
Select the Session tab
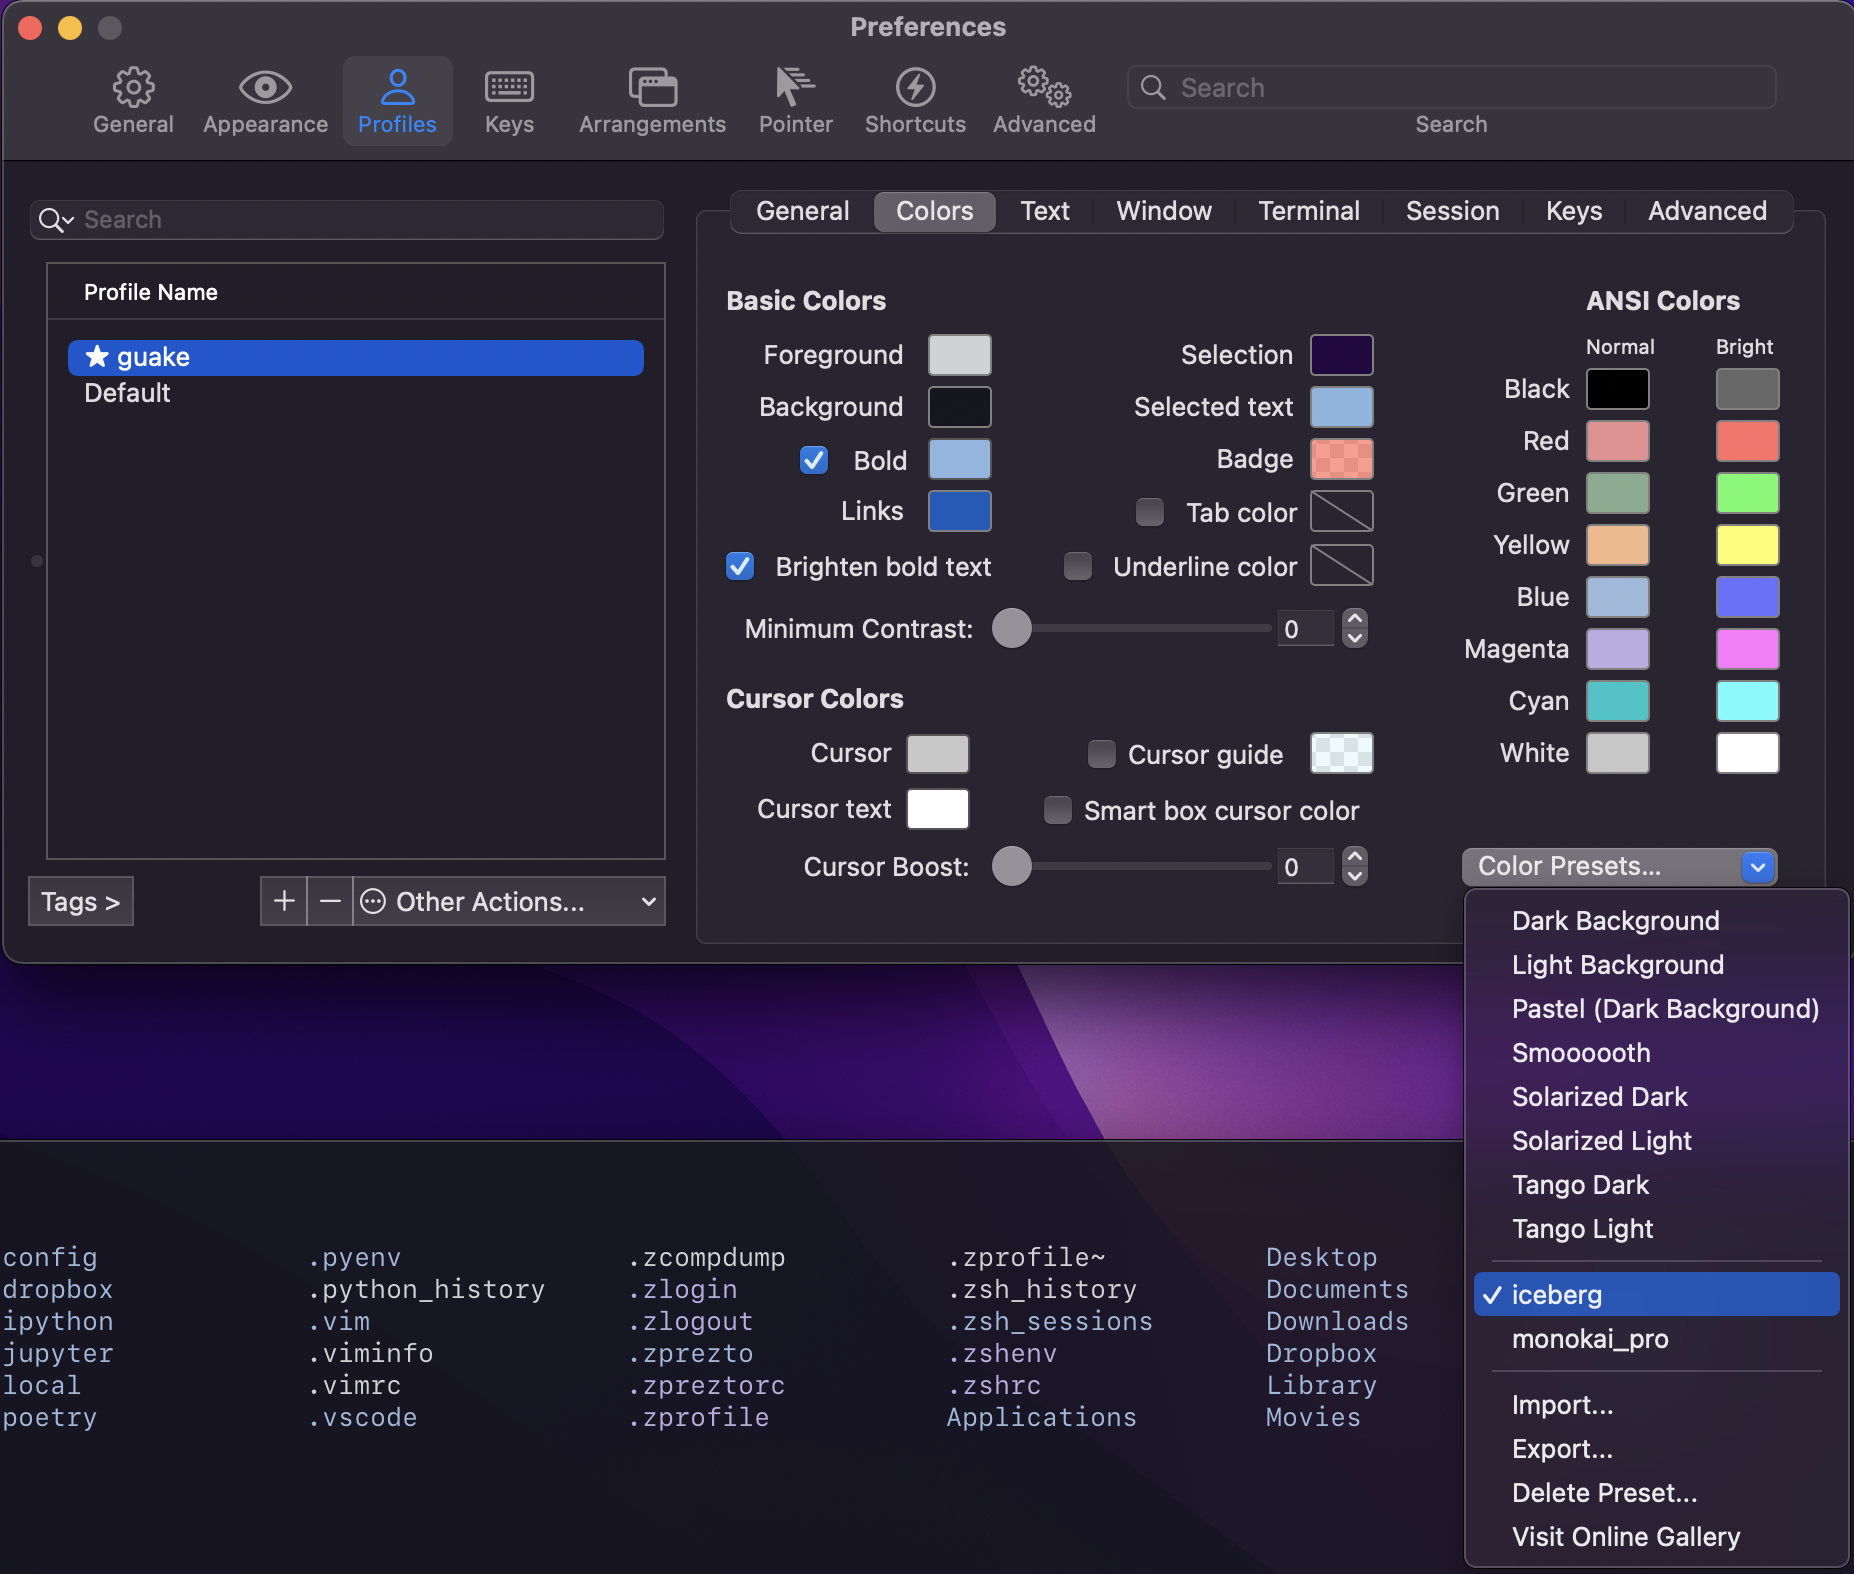click(1451, 211)
